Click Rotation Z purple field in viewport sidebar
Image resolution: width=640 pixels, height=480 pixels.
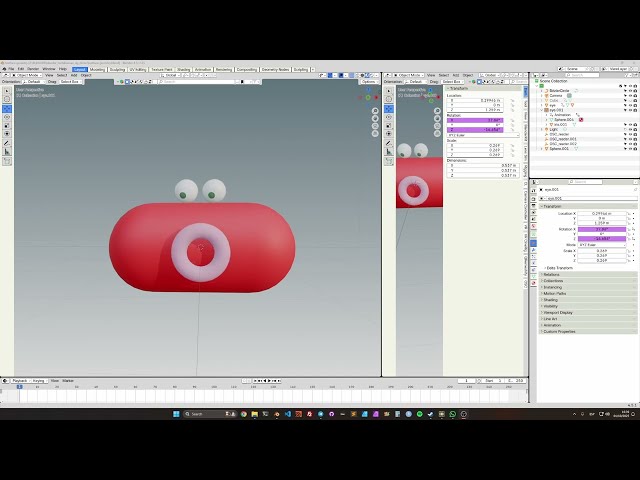[475, 130]
